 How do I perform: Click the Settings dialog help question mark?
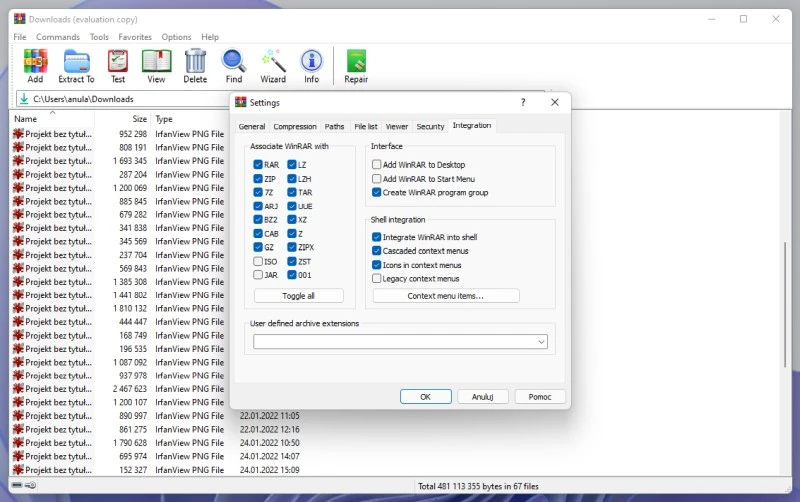tap(523, 103)
